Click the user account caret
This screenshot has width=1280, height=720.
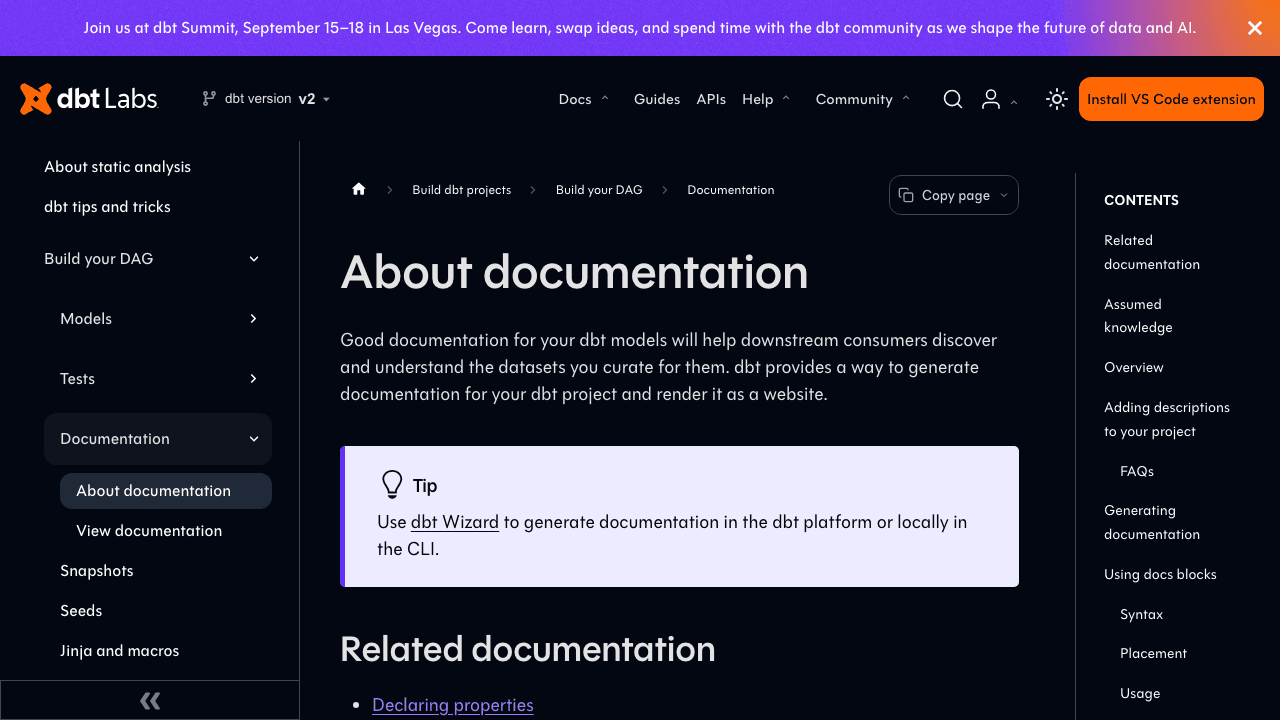click(1014, 101)
